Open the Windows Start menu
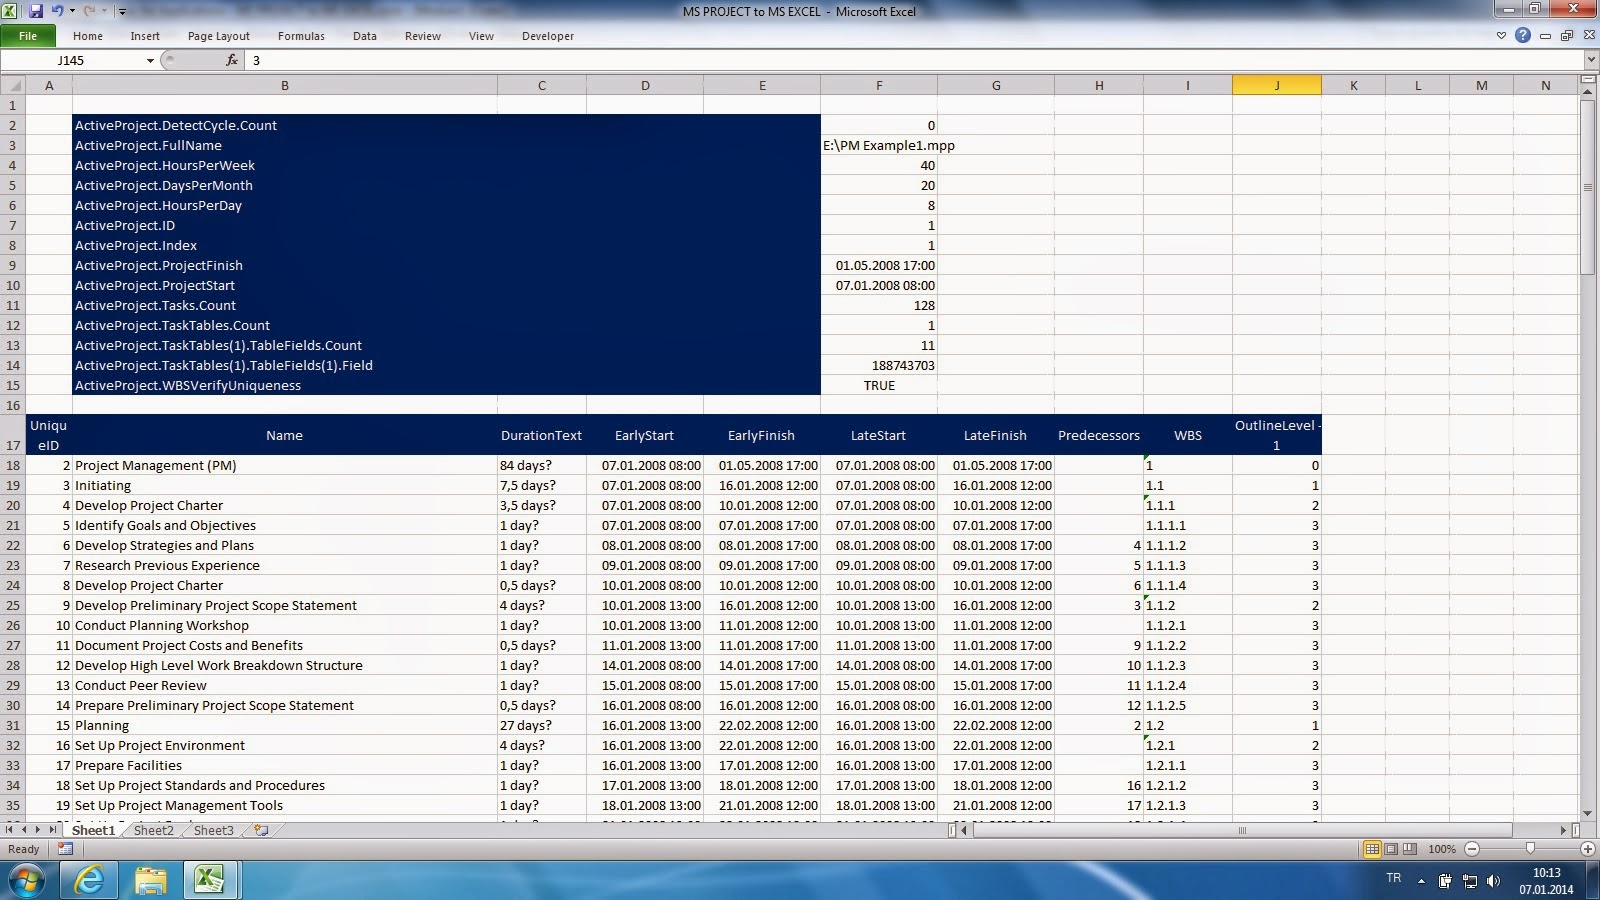1600x900 pixels. [27, 880]
